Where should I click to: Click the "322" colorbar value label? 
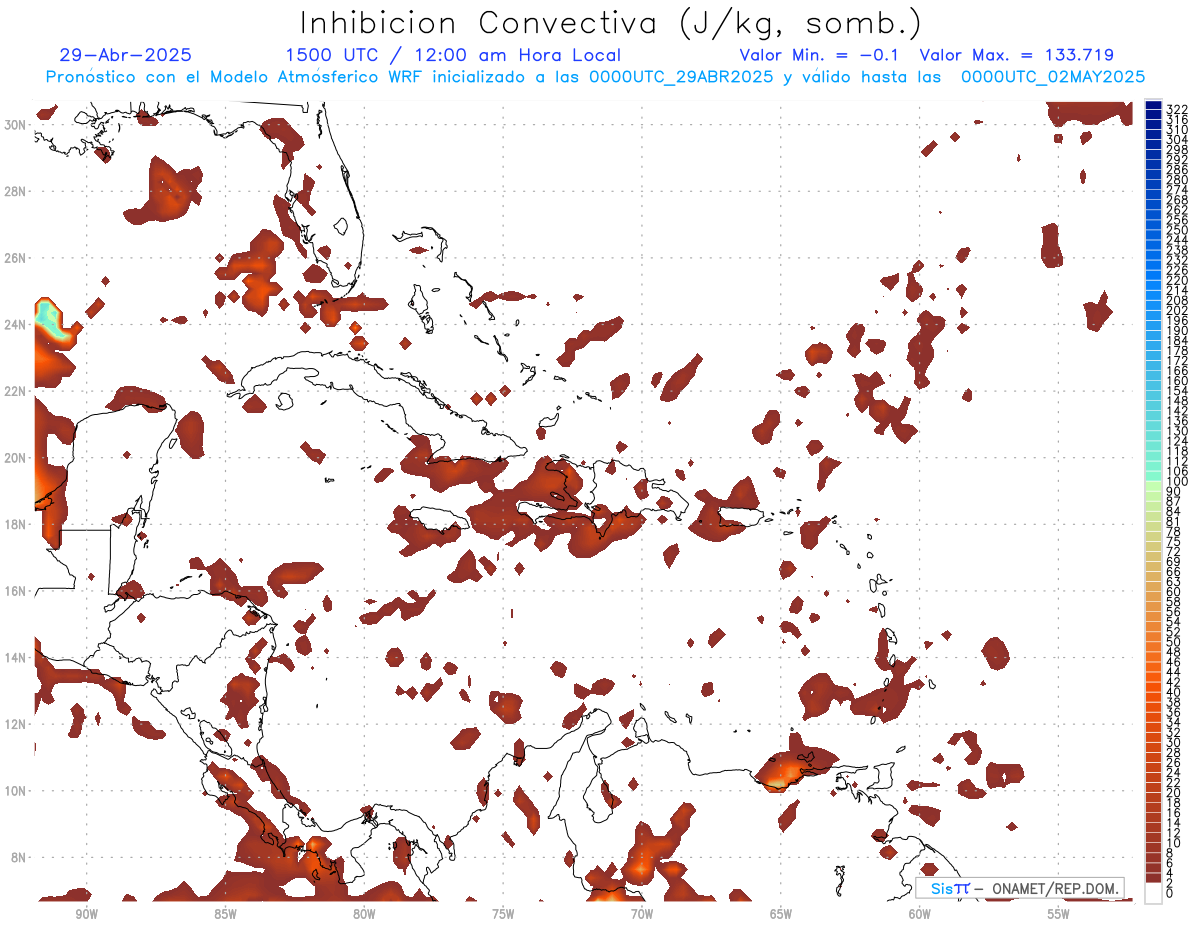(x=1176, y=109)
